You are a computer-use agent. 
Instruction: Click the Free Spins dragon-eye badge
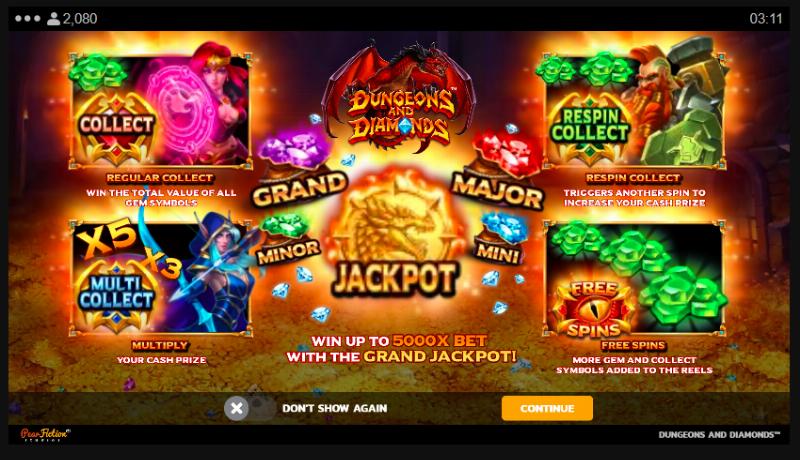[x=593, y=310]
